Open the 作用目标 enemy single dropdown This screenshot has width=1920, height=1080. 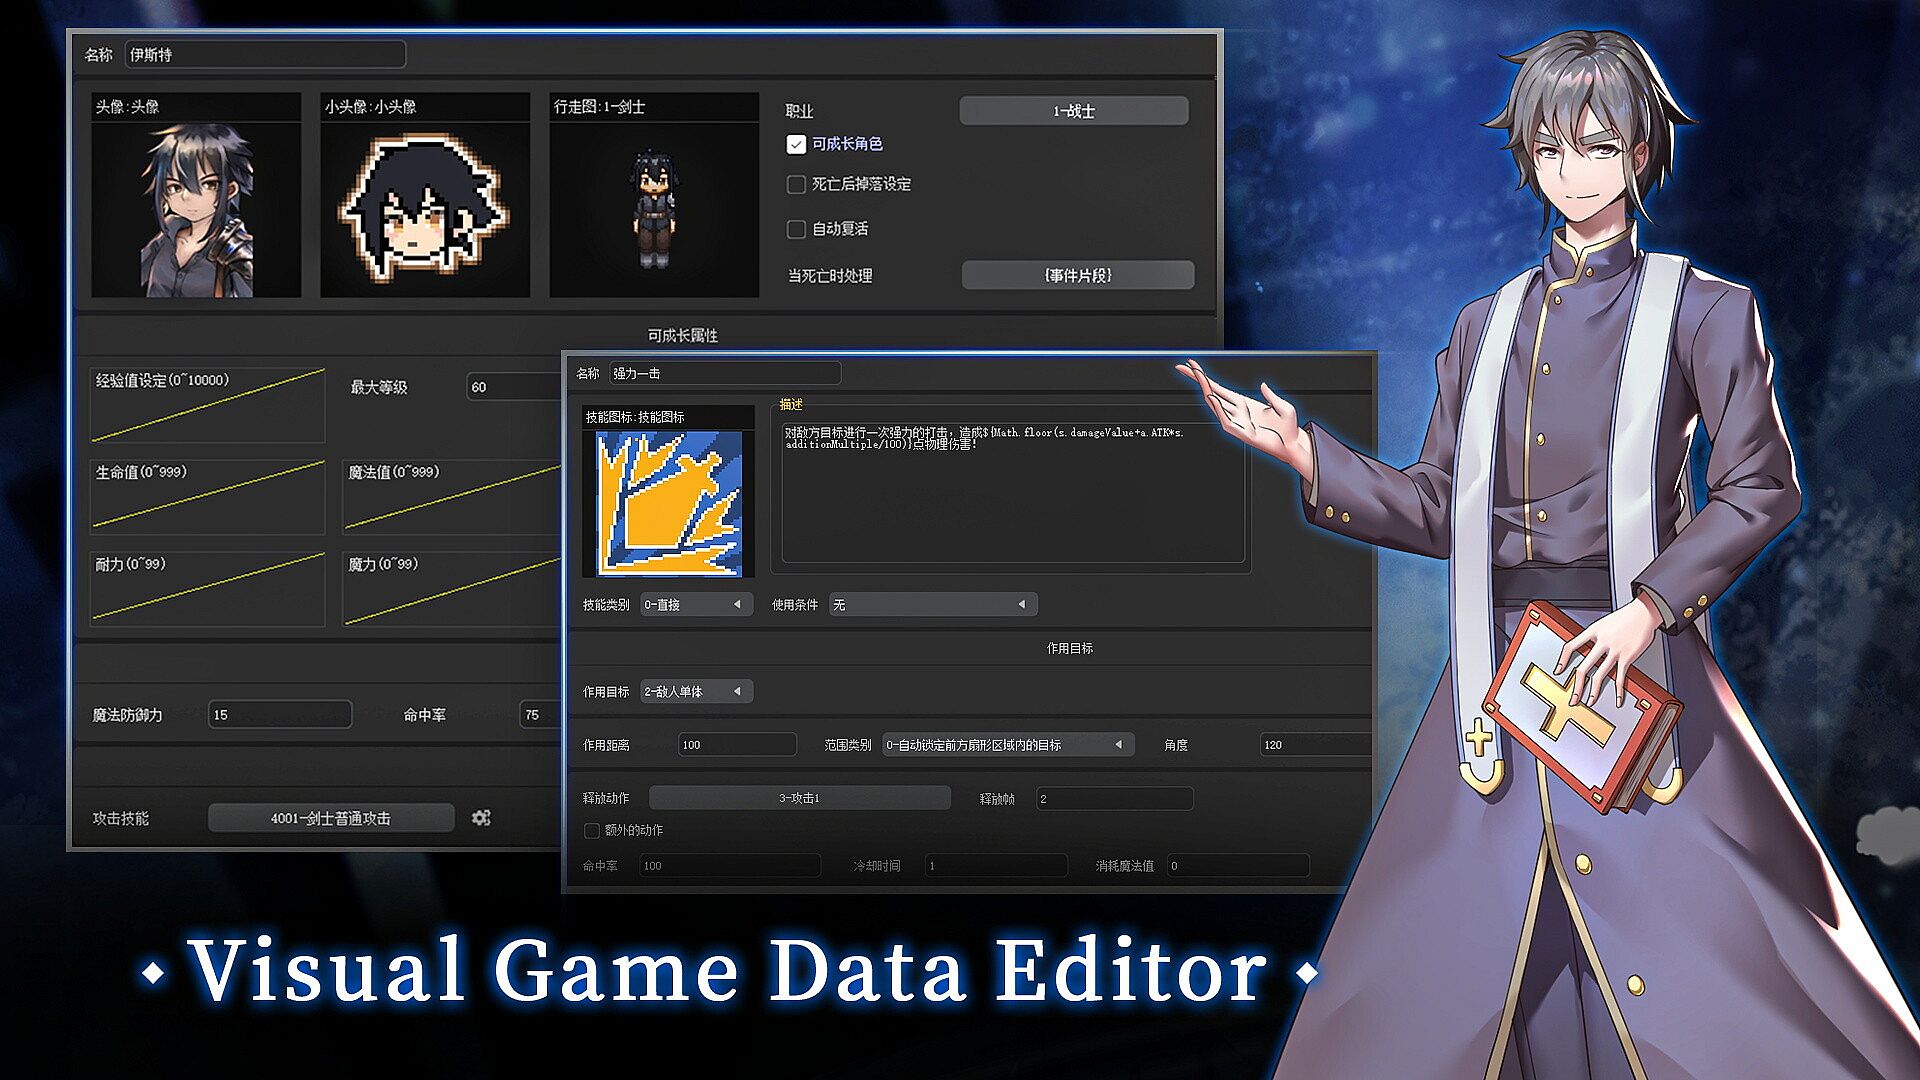coord(696,692)
